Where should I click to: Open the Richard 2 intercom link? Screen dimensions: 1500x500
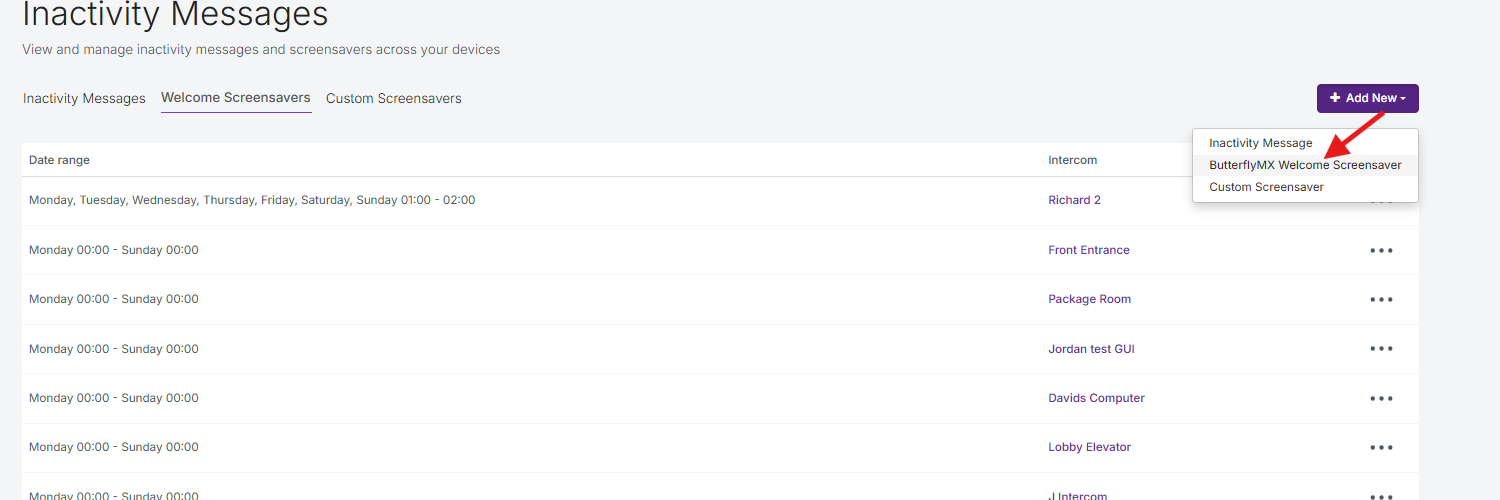pyautogui.click(x=1074, y=200)
